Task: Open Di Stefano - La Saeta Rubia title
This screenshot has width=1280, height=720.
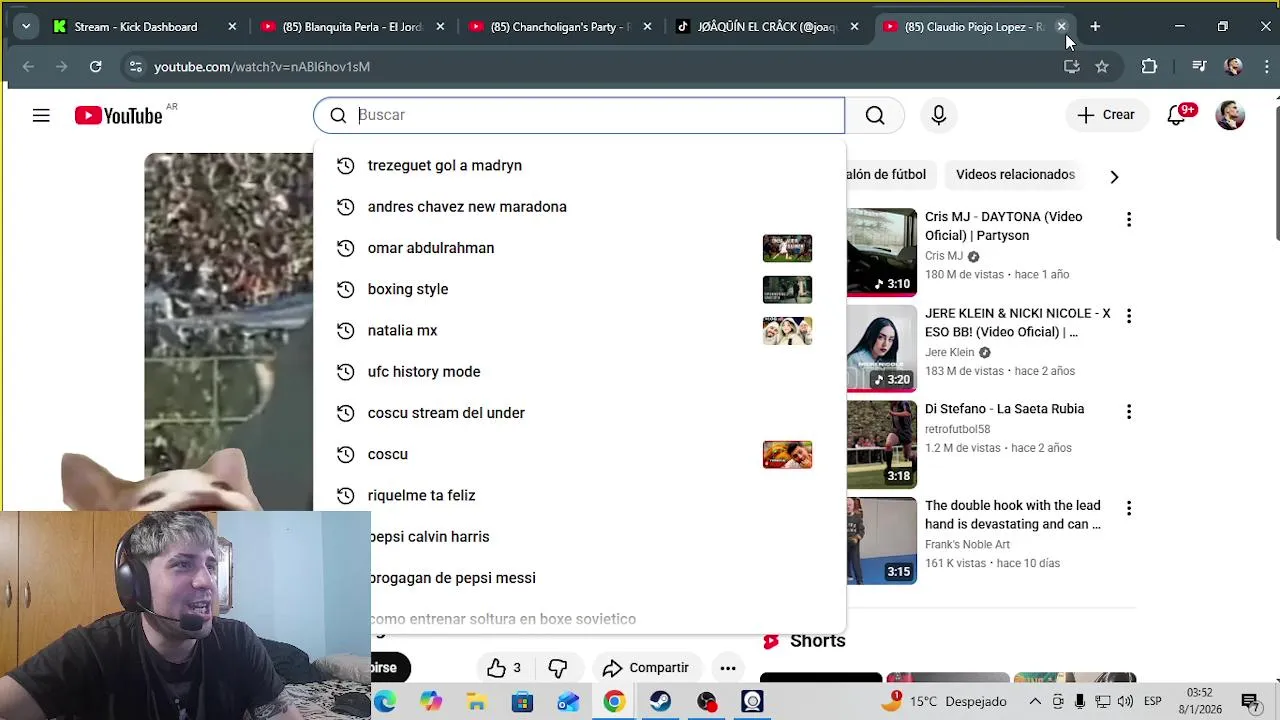Action: (1004, 409)
